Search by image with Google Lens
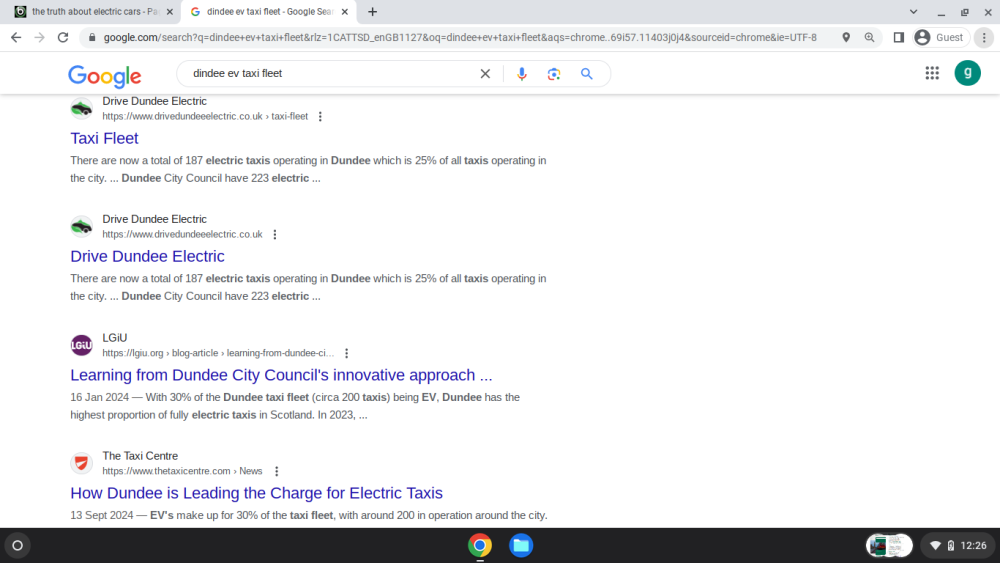Image resolution: width=1000 pixels, height=563 pixels. 554,74
